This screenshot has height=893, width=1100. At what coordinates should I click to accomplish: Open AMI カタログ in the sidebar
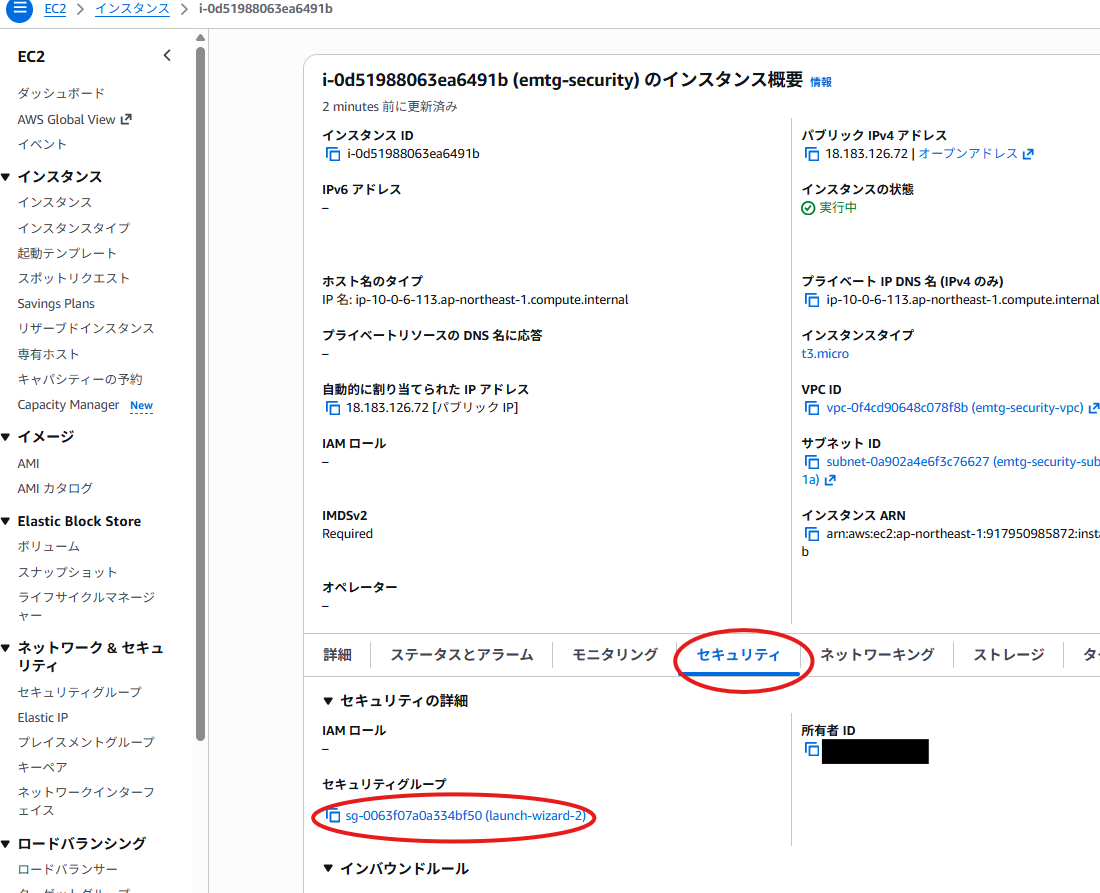pyautogui.click(x=55, y=488)
